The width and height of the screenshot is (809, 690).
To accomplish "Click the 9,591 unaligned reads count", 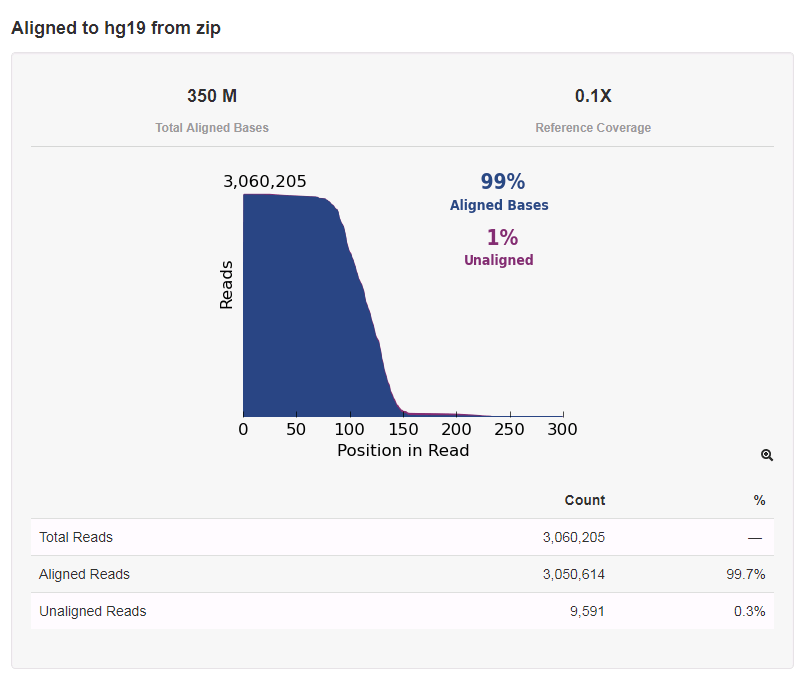I will tap(585, 611).
